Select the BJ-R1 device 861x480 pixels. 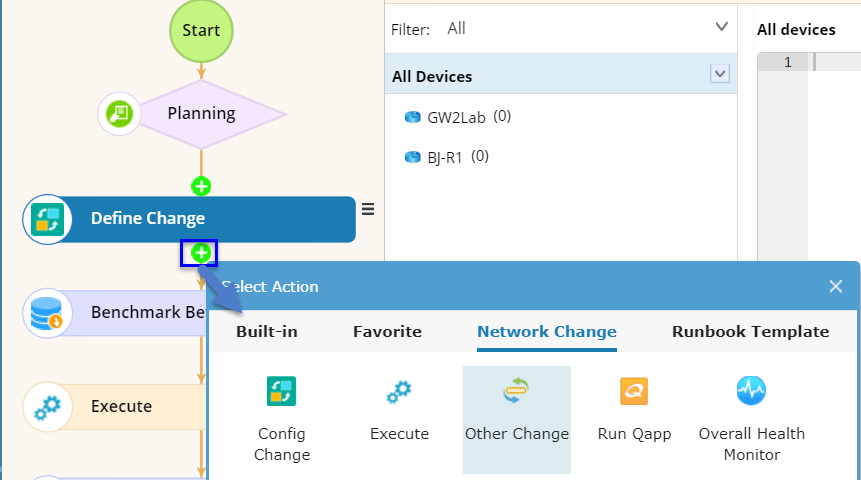point(444,157)
